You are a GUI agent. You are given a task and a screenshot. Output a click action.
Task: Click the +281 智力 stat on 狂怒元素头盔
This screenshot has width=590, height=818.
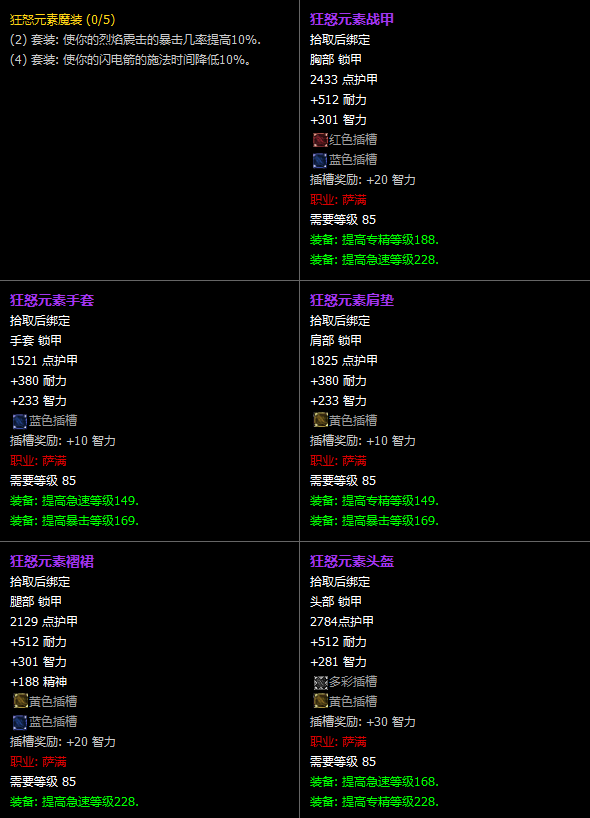click(339, 661)
